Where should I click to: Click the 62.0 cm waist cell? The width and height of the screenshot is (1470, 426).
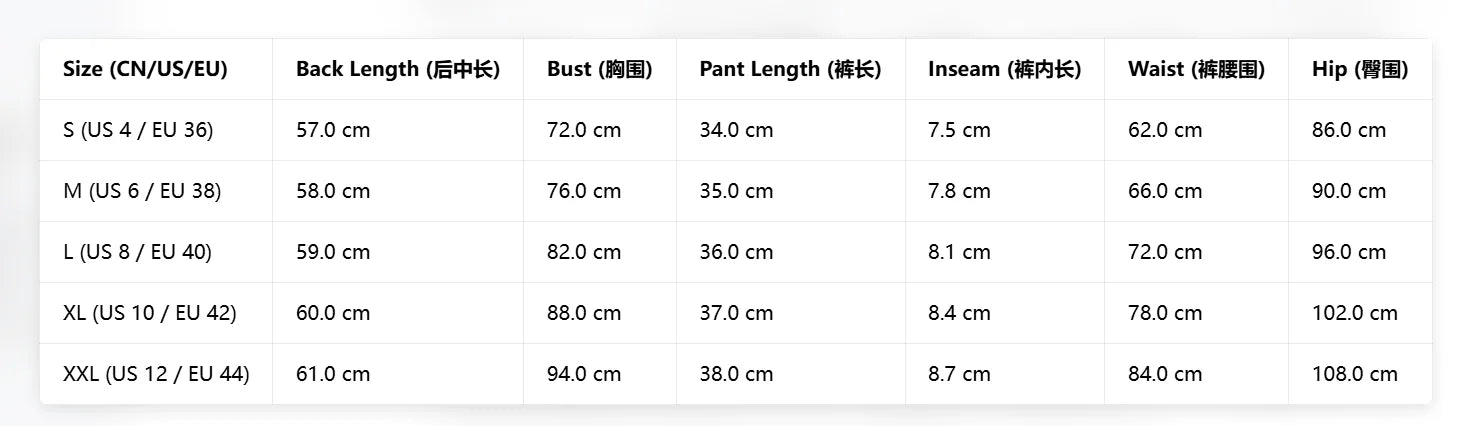point(1165,130)
